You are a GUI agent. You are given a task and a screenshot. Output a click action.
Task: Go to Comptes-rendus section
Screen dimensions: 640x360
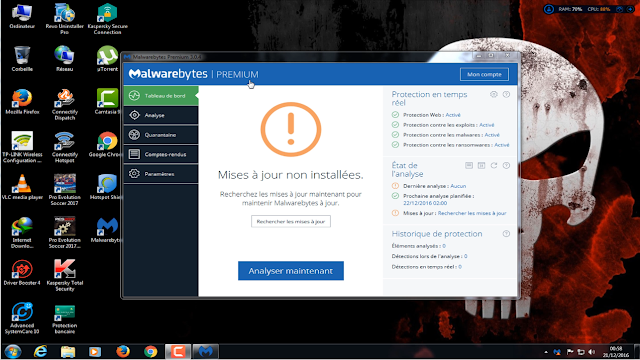pyautogui.click(x=161, y=154)
